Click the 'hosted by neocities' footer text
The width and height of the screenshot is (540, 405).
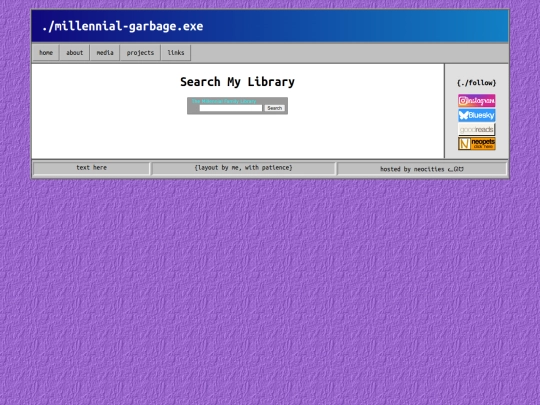coord(422,169)
